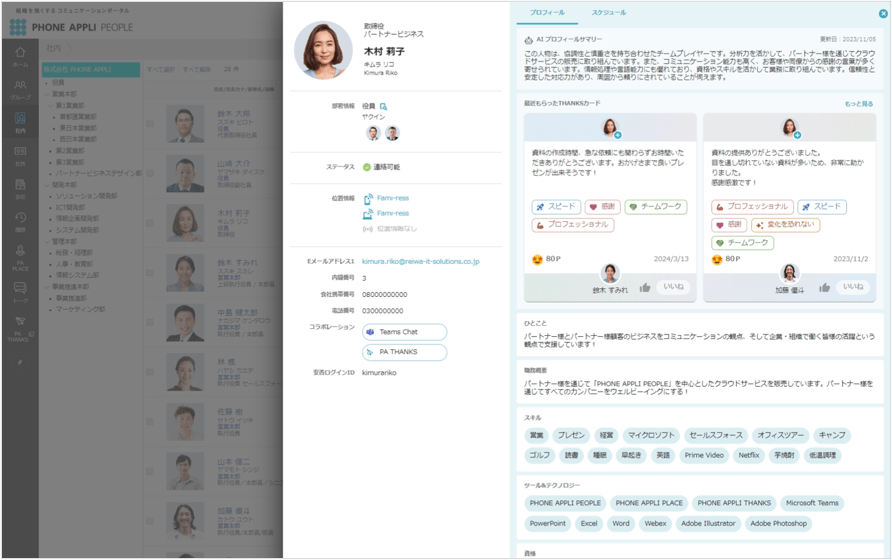Open the グループ icon in sidebar
Screen dimensions: 892x560
[x=20, y=89]
